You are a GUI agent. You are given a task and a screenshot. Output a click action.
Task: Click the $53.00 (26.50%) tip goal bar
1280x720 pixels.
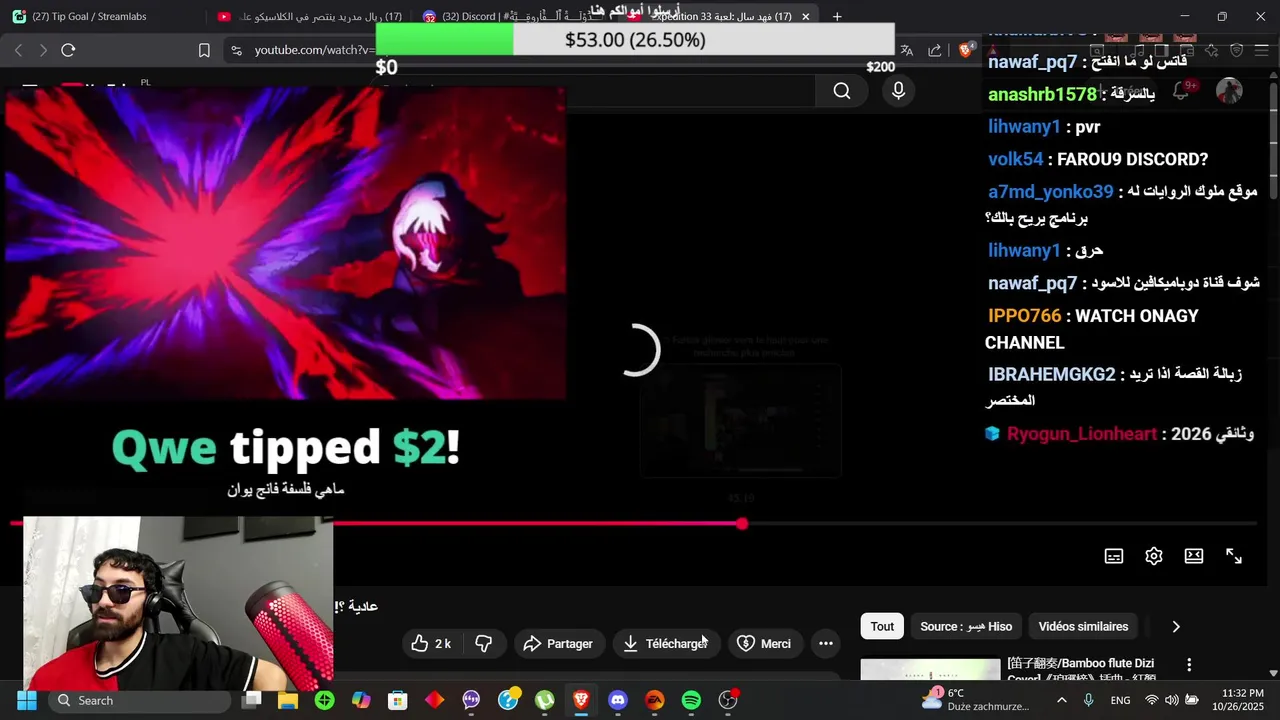point(635,40)
